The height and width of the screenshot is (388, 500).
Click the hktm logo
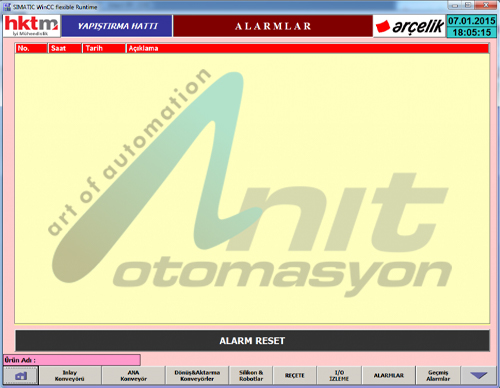click(x=32, y=26)
